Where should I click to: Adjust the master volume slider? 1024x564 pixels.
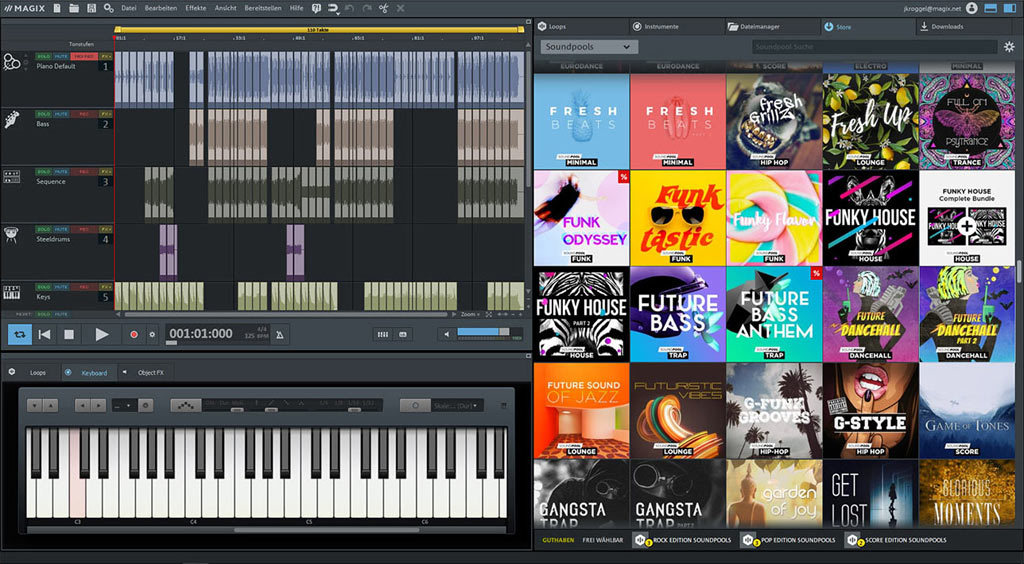(x=483, y=332)
